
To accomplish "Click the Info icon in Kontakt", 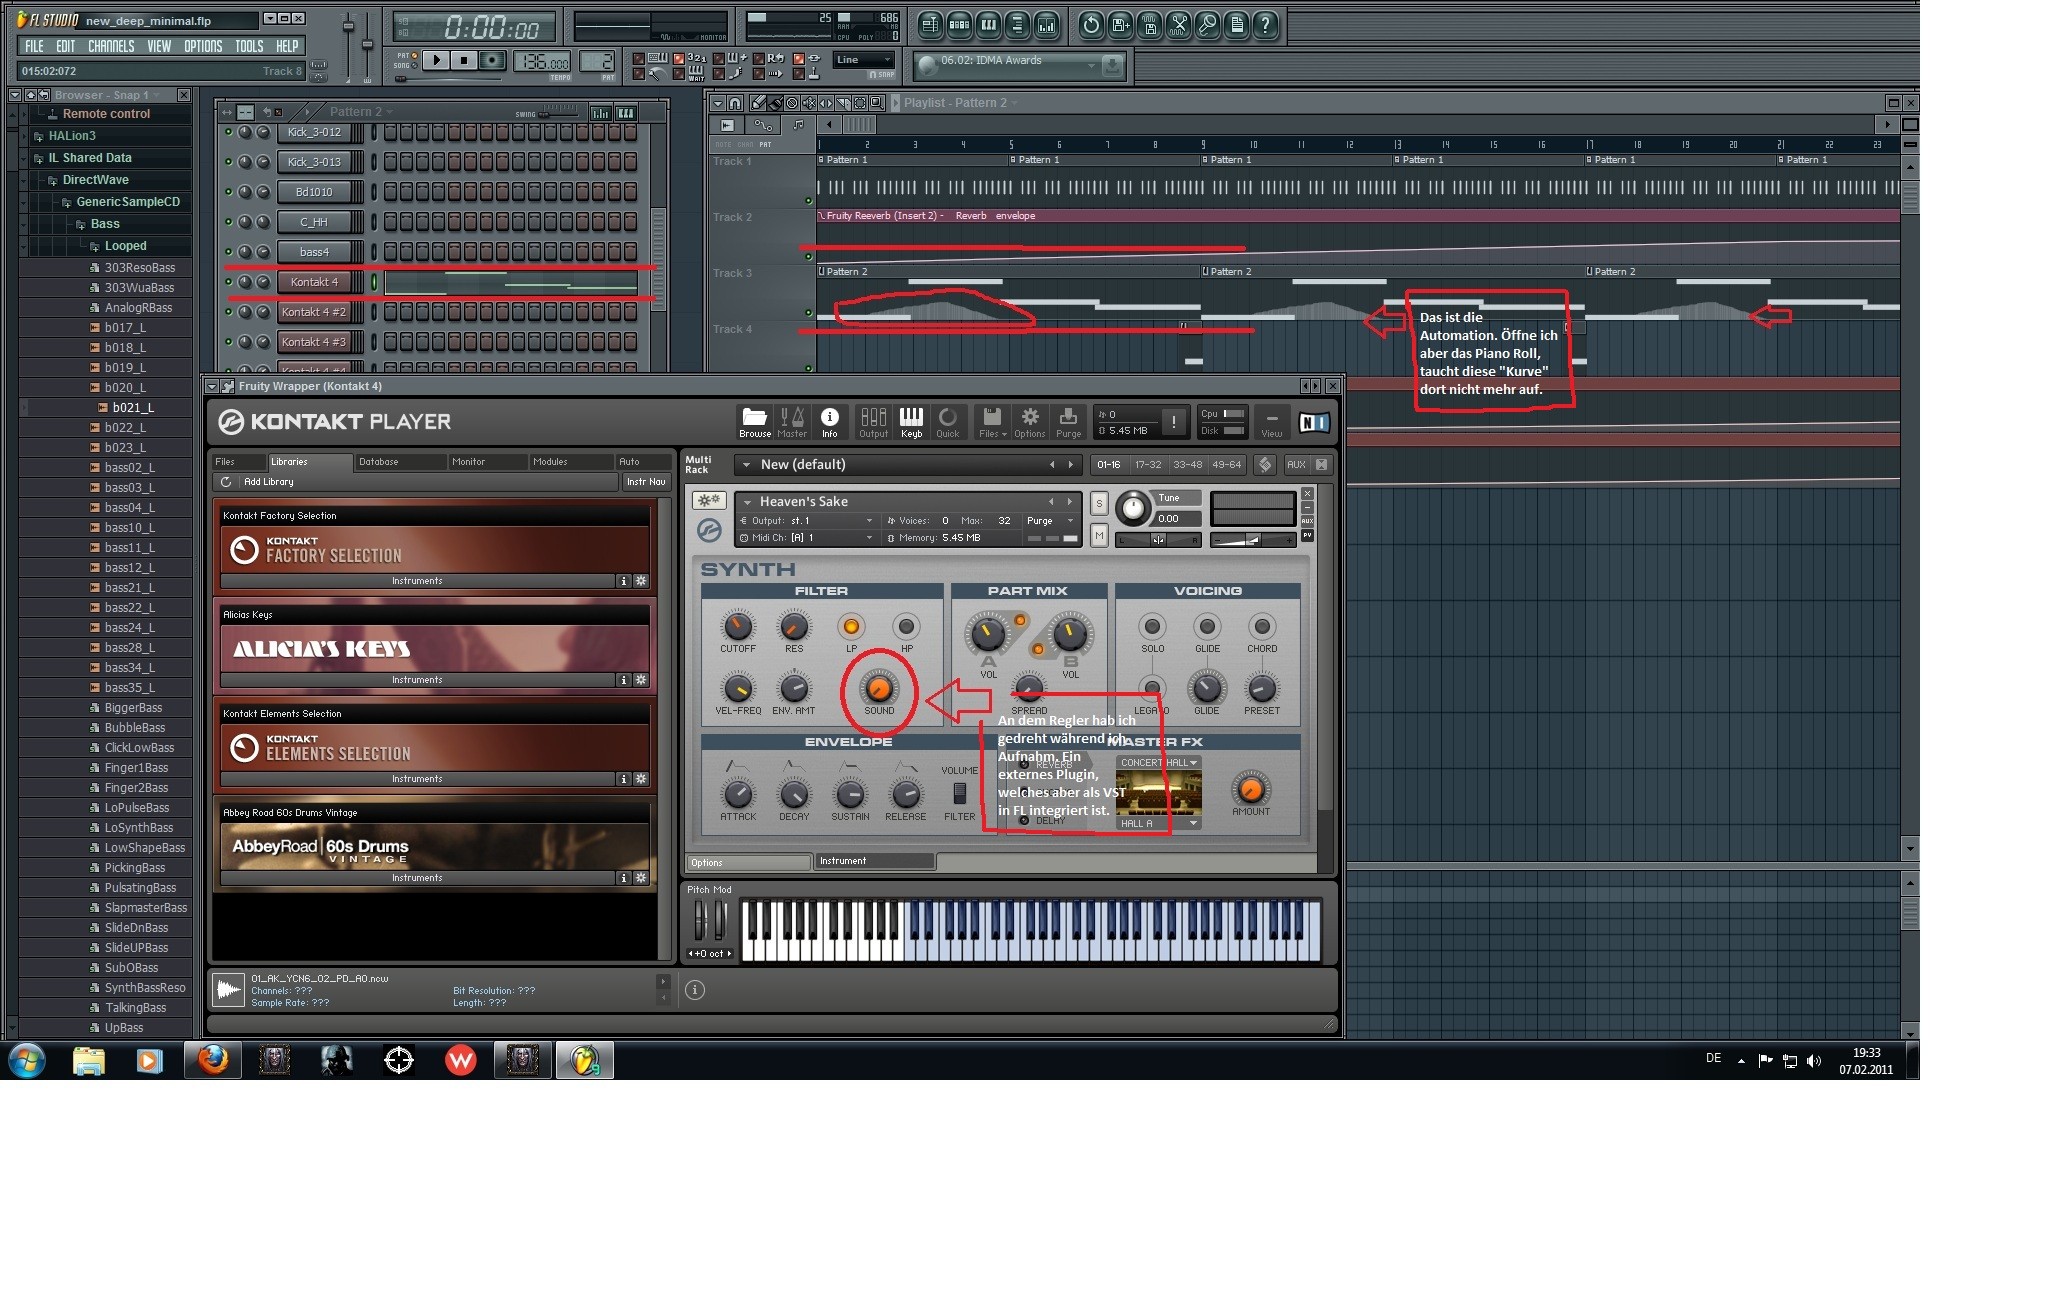I will (829, 418).
